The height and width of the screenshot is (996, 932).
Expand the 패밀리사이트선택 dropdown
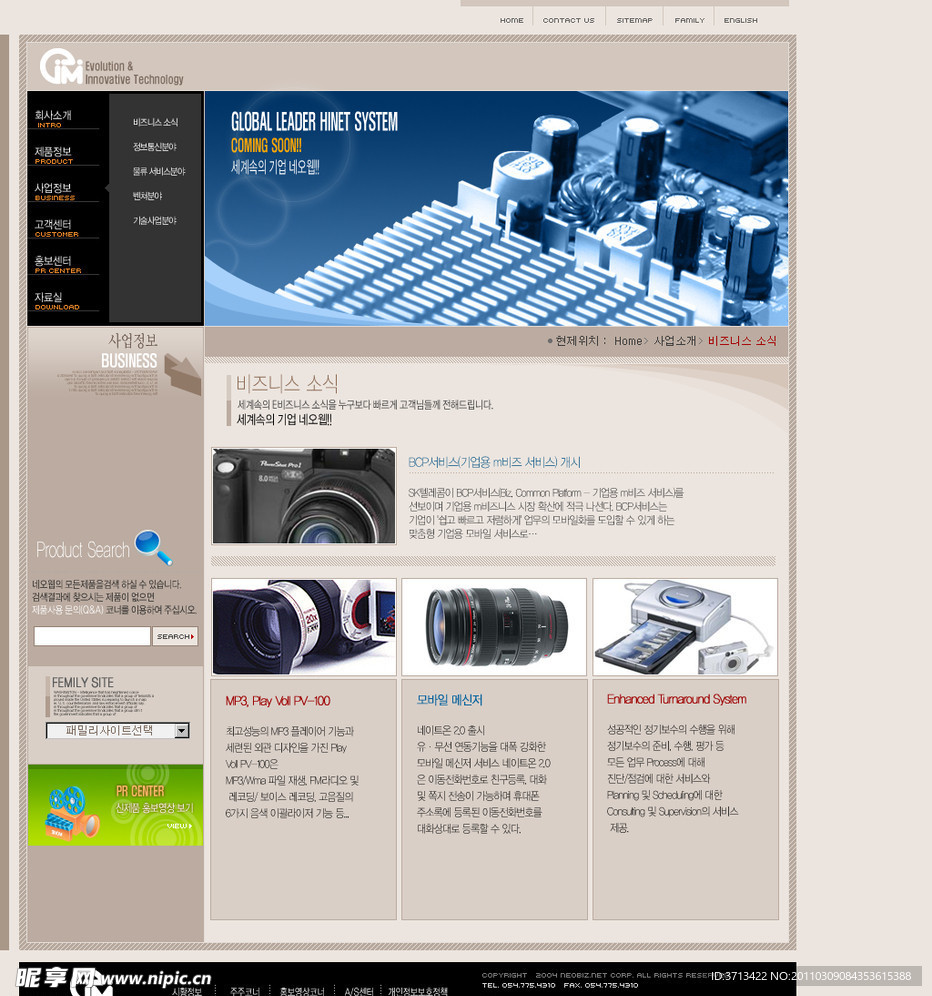(118, 730)
